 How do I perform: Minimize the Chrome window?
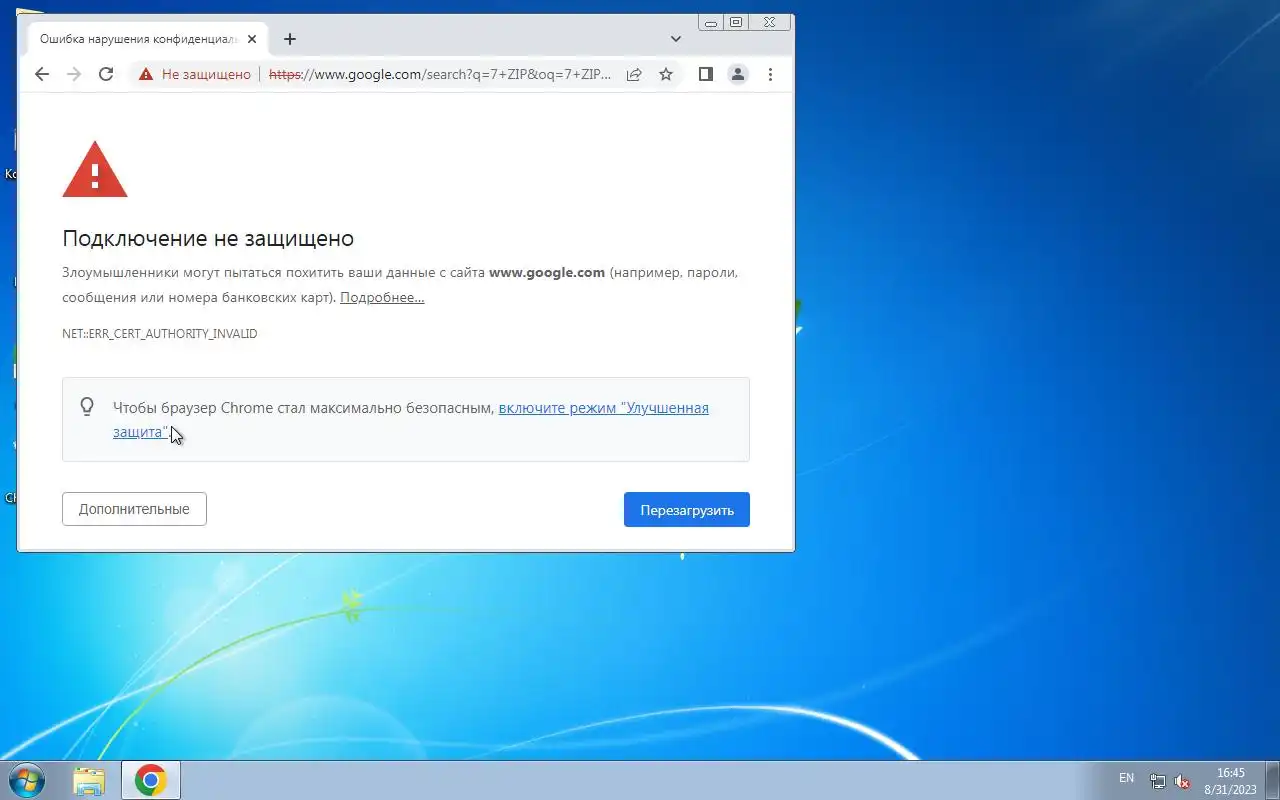point(710,22)
